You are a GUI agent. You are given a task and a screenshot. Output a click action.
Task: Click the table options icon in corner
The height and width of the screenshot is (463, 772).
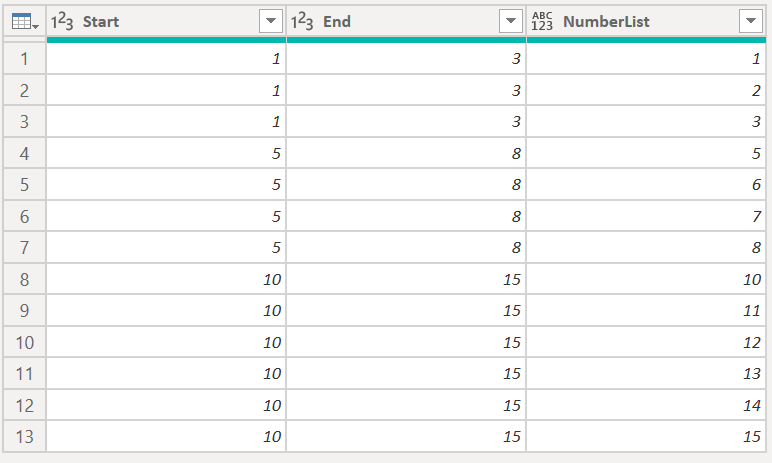tap(24, 21)
